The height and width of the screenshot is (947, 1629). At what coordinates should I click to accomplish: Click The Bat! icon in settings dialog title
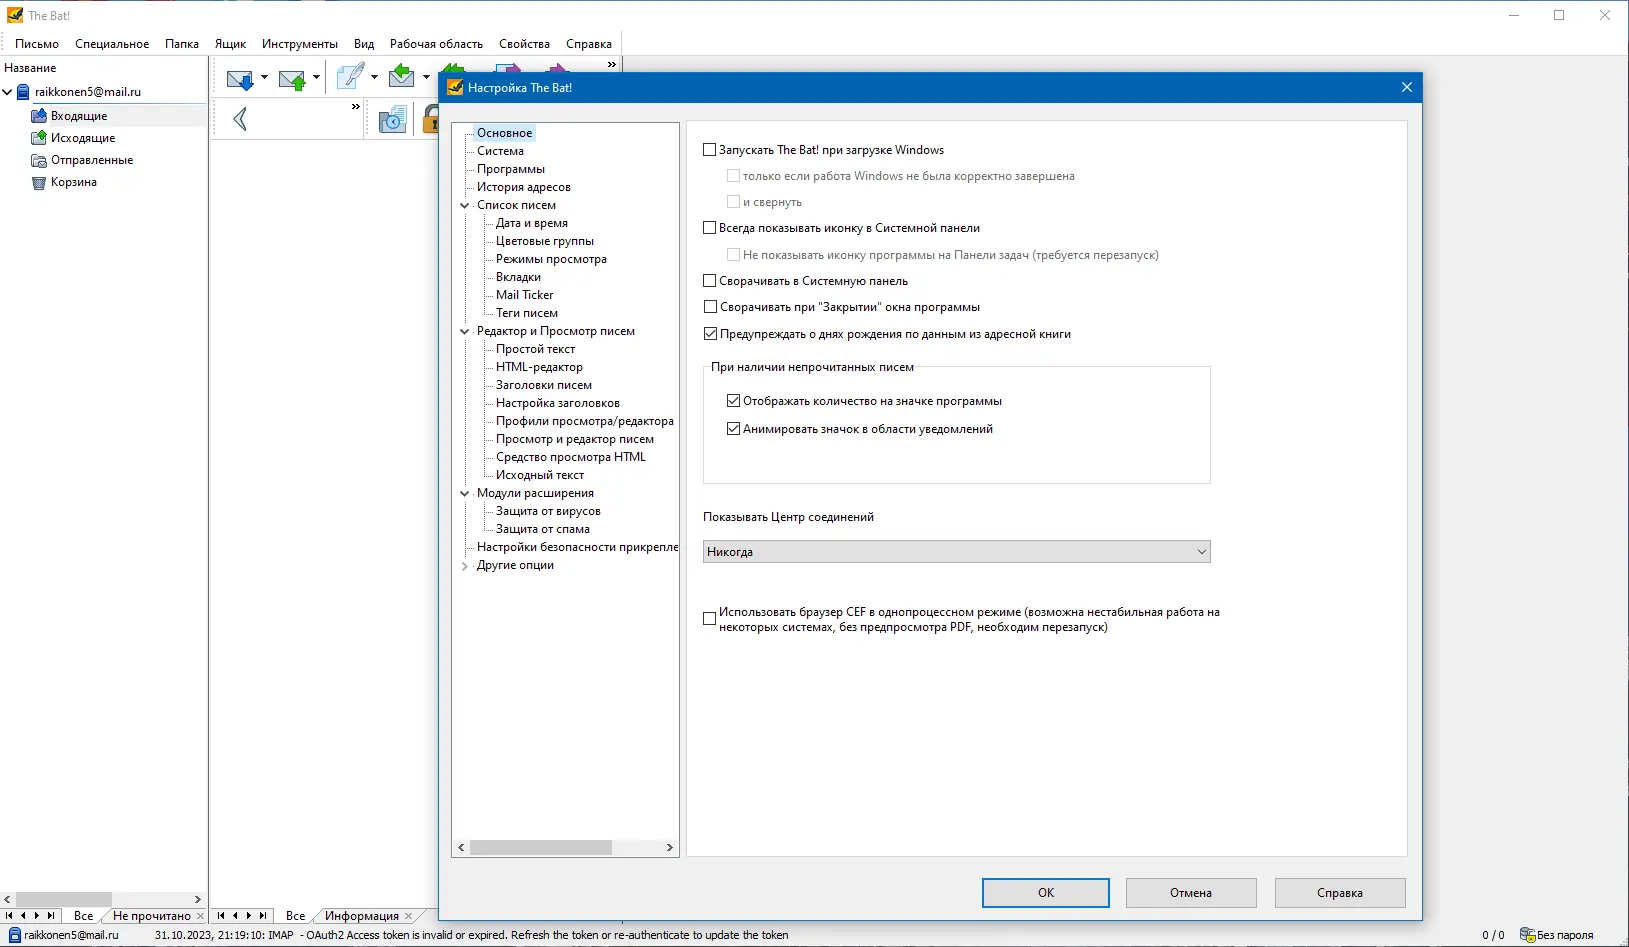[455, 87]
